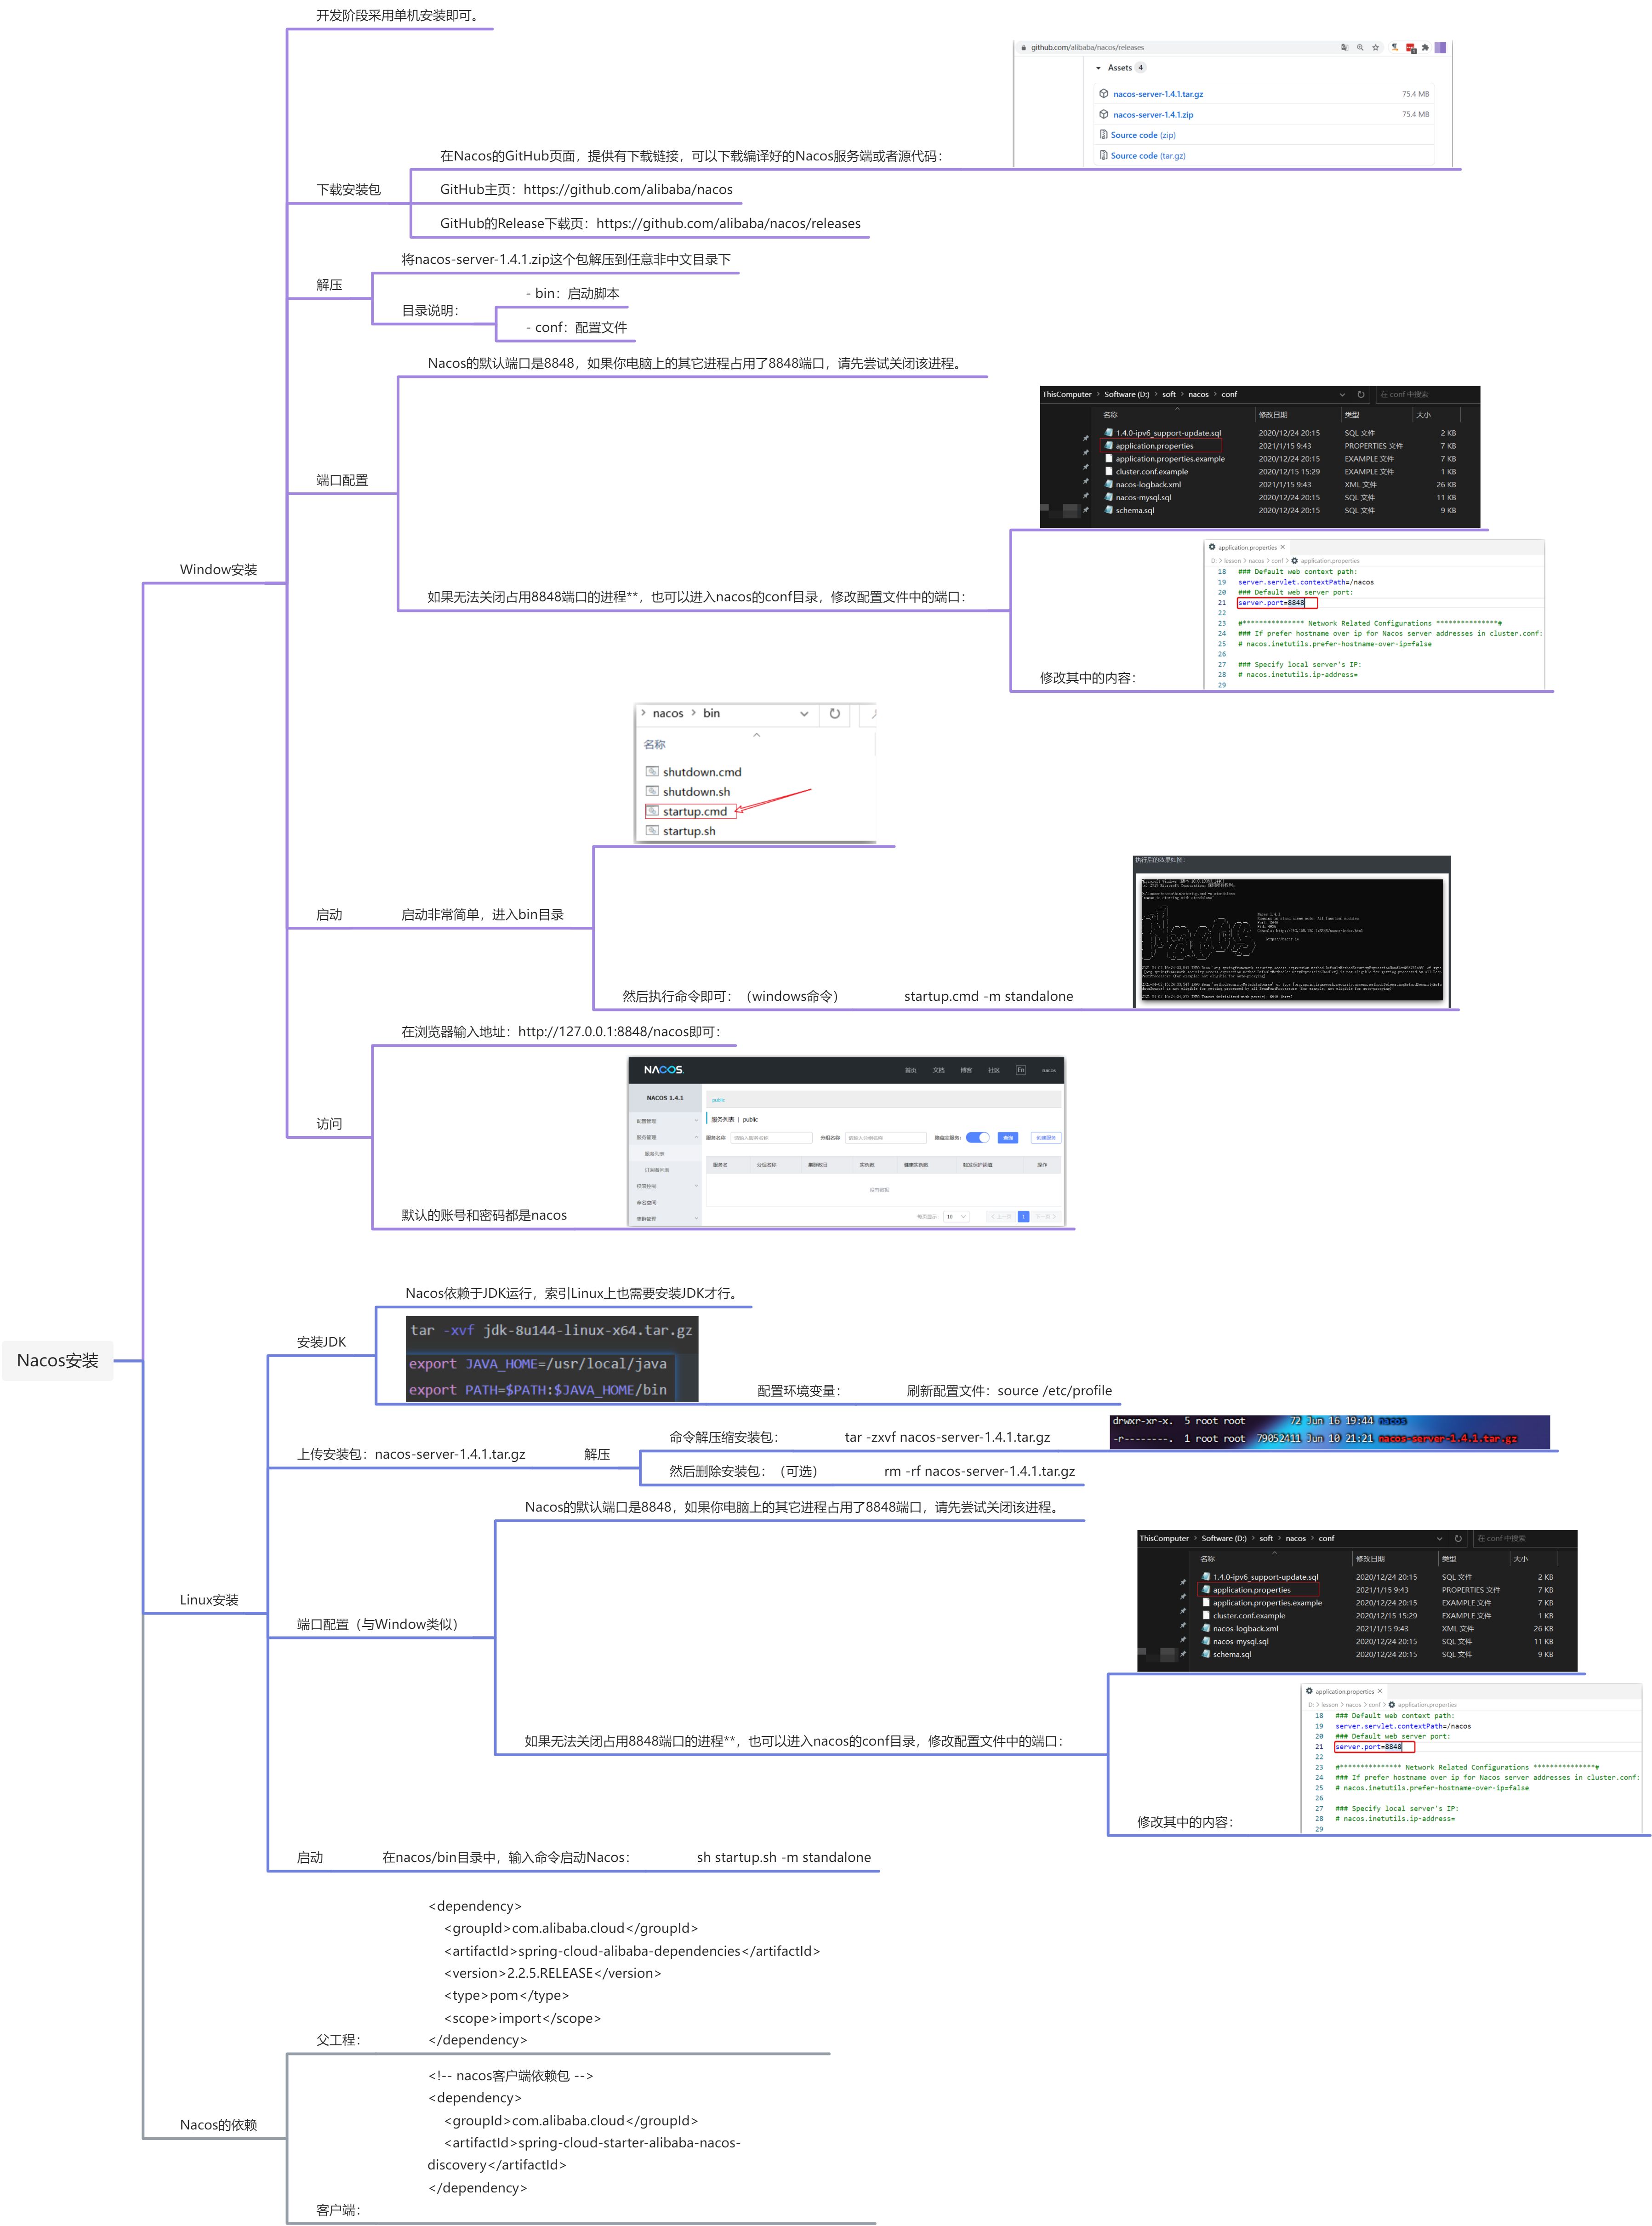Image resolution: width=1652 pixels, height=2226 pixels.
Task: Toggle the 隐藏空服务 switch
Action: pos(977,1137)
